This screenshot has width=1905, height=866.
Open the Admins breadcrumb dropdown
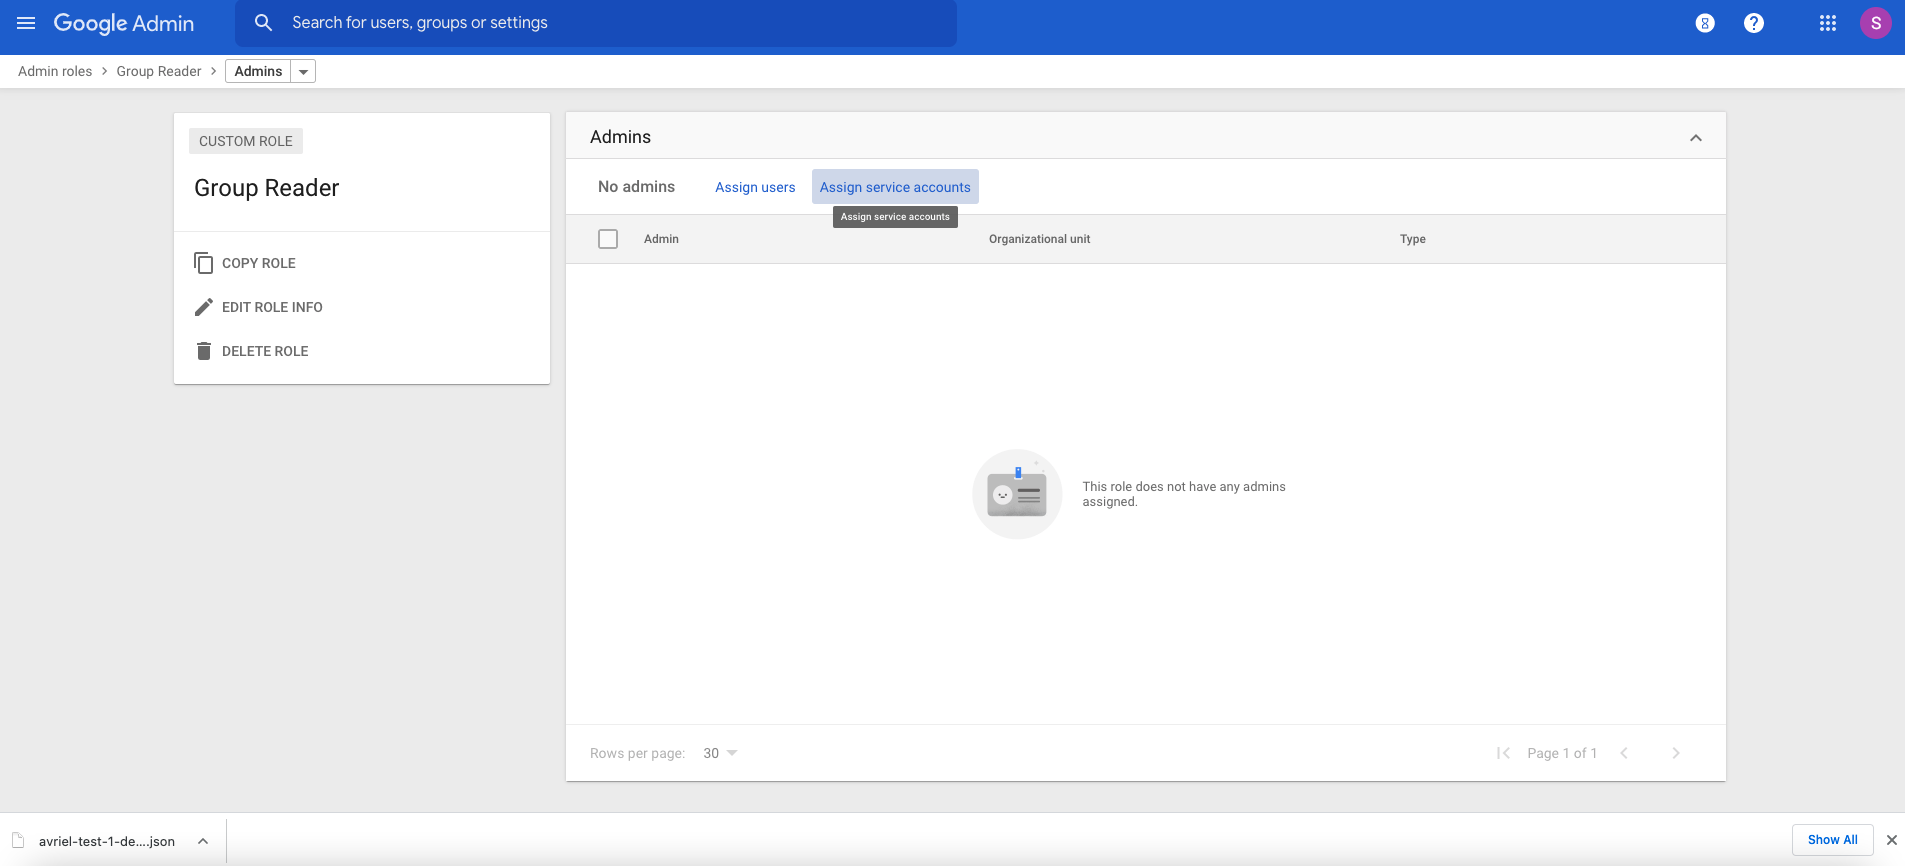tap(303, 71)
